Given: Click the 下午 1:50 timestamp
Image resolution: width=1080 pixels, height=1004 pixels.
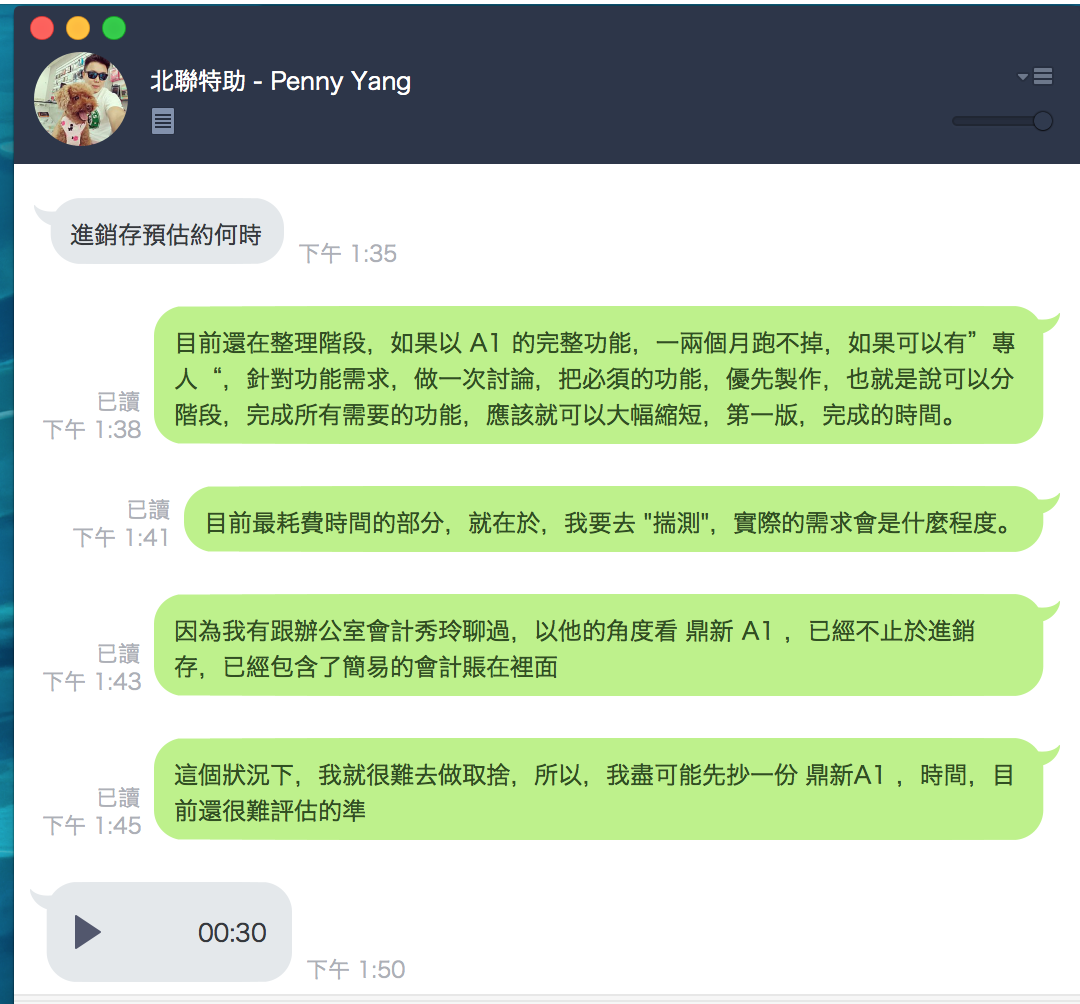Looking at the screenshot, I should coord(355,970).
